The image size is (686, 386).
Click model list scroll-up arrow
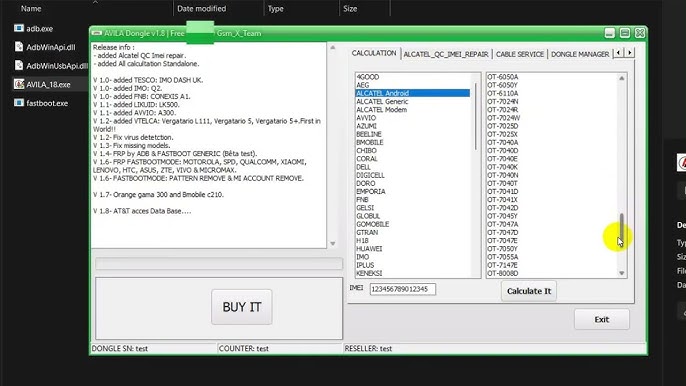point(622,78)
